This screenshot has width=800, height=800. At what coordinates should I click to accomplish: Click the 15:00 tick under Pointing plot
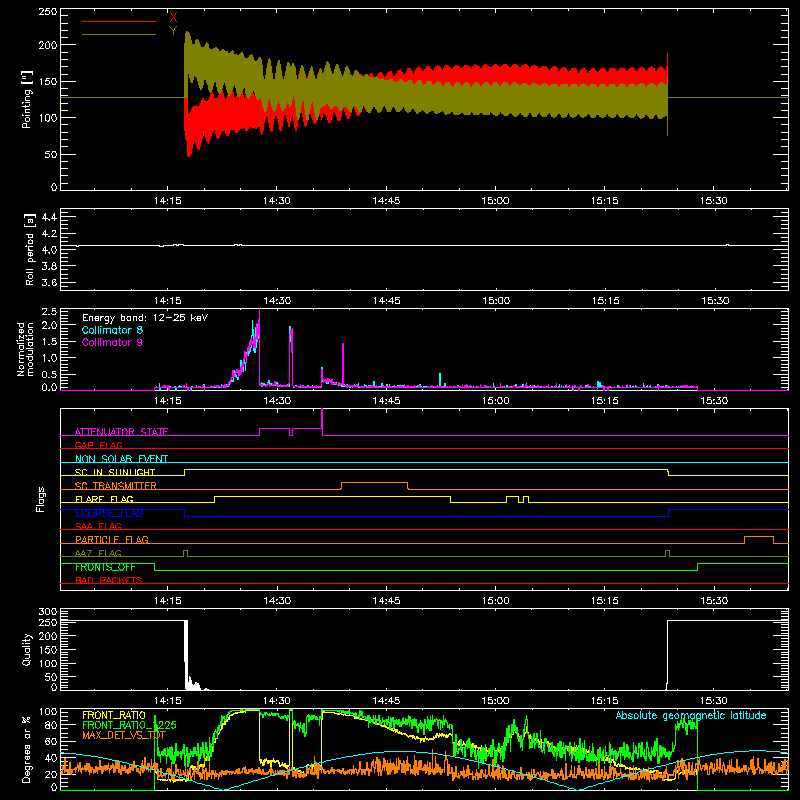click(x=495, y=201)
